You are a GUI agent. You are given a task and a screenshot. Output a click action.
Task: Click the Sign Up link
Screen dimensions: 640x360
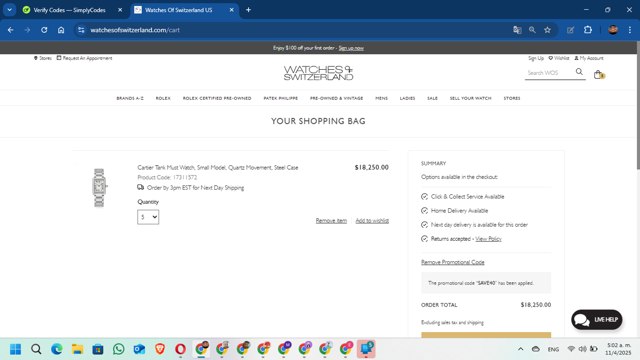click(536, 58)
